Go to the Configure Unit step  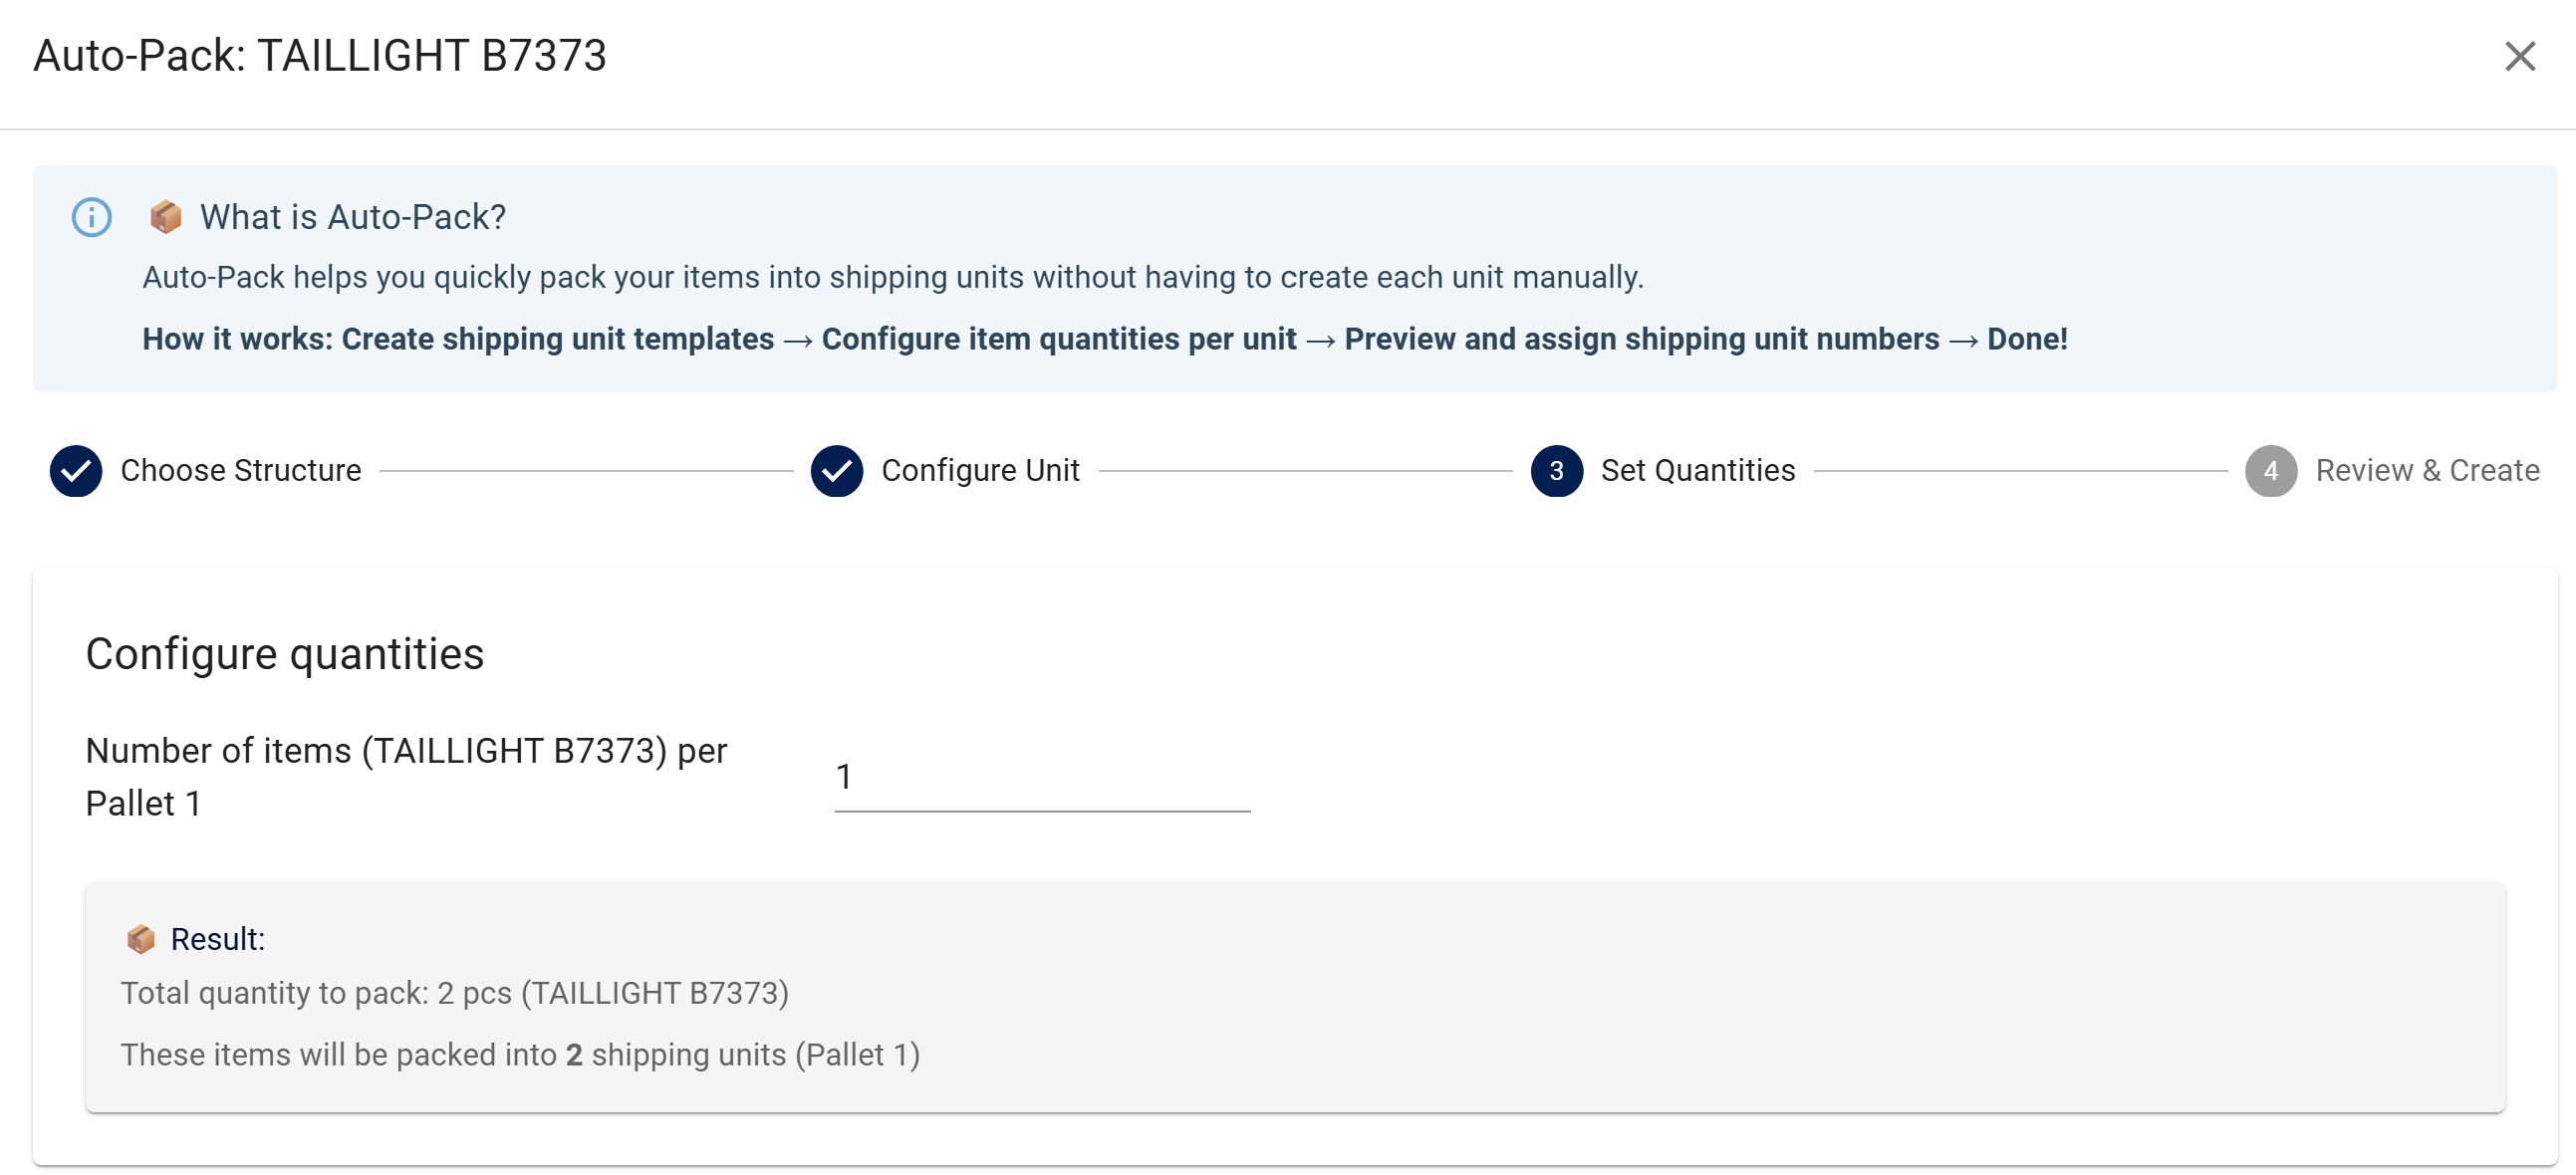tap(979, 470)
